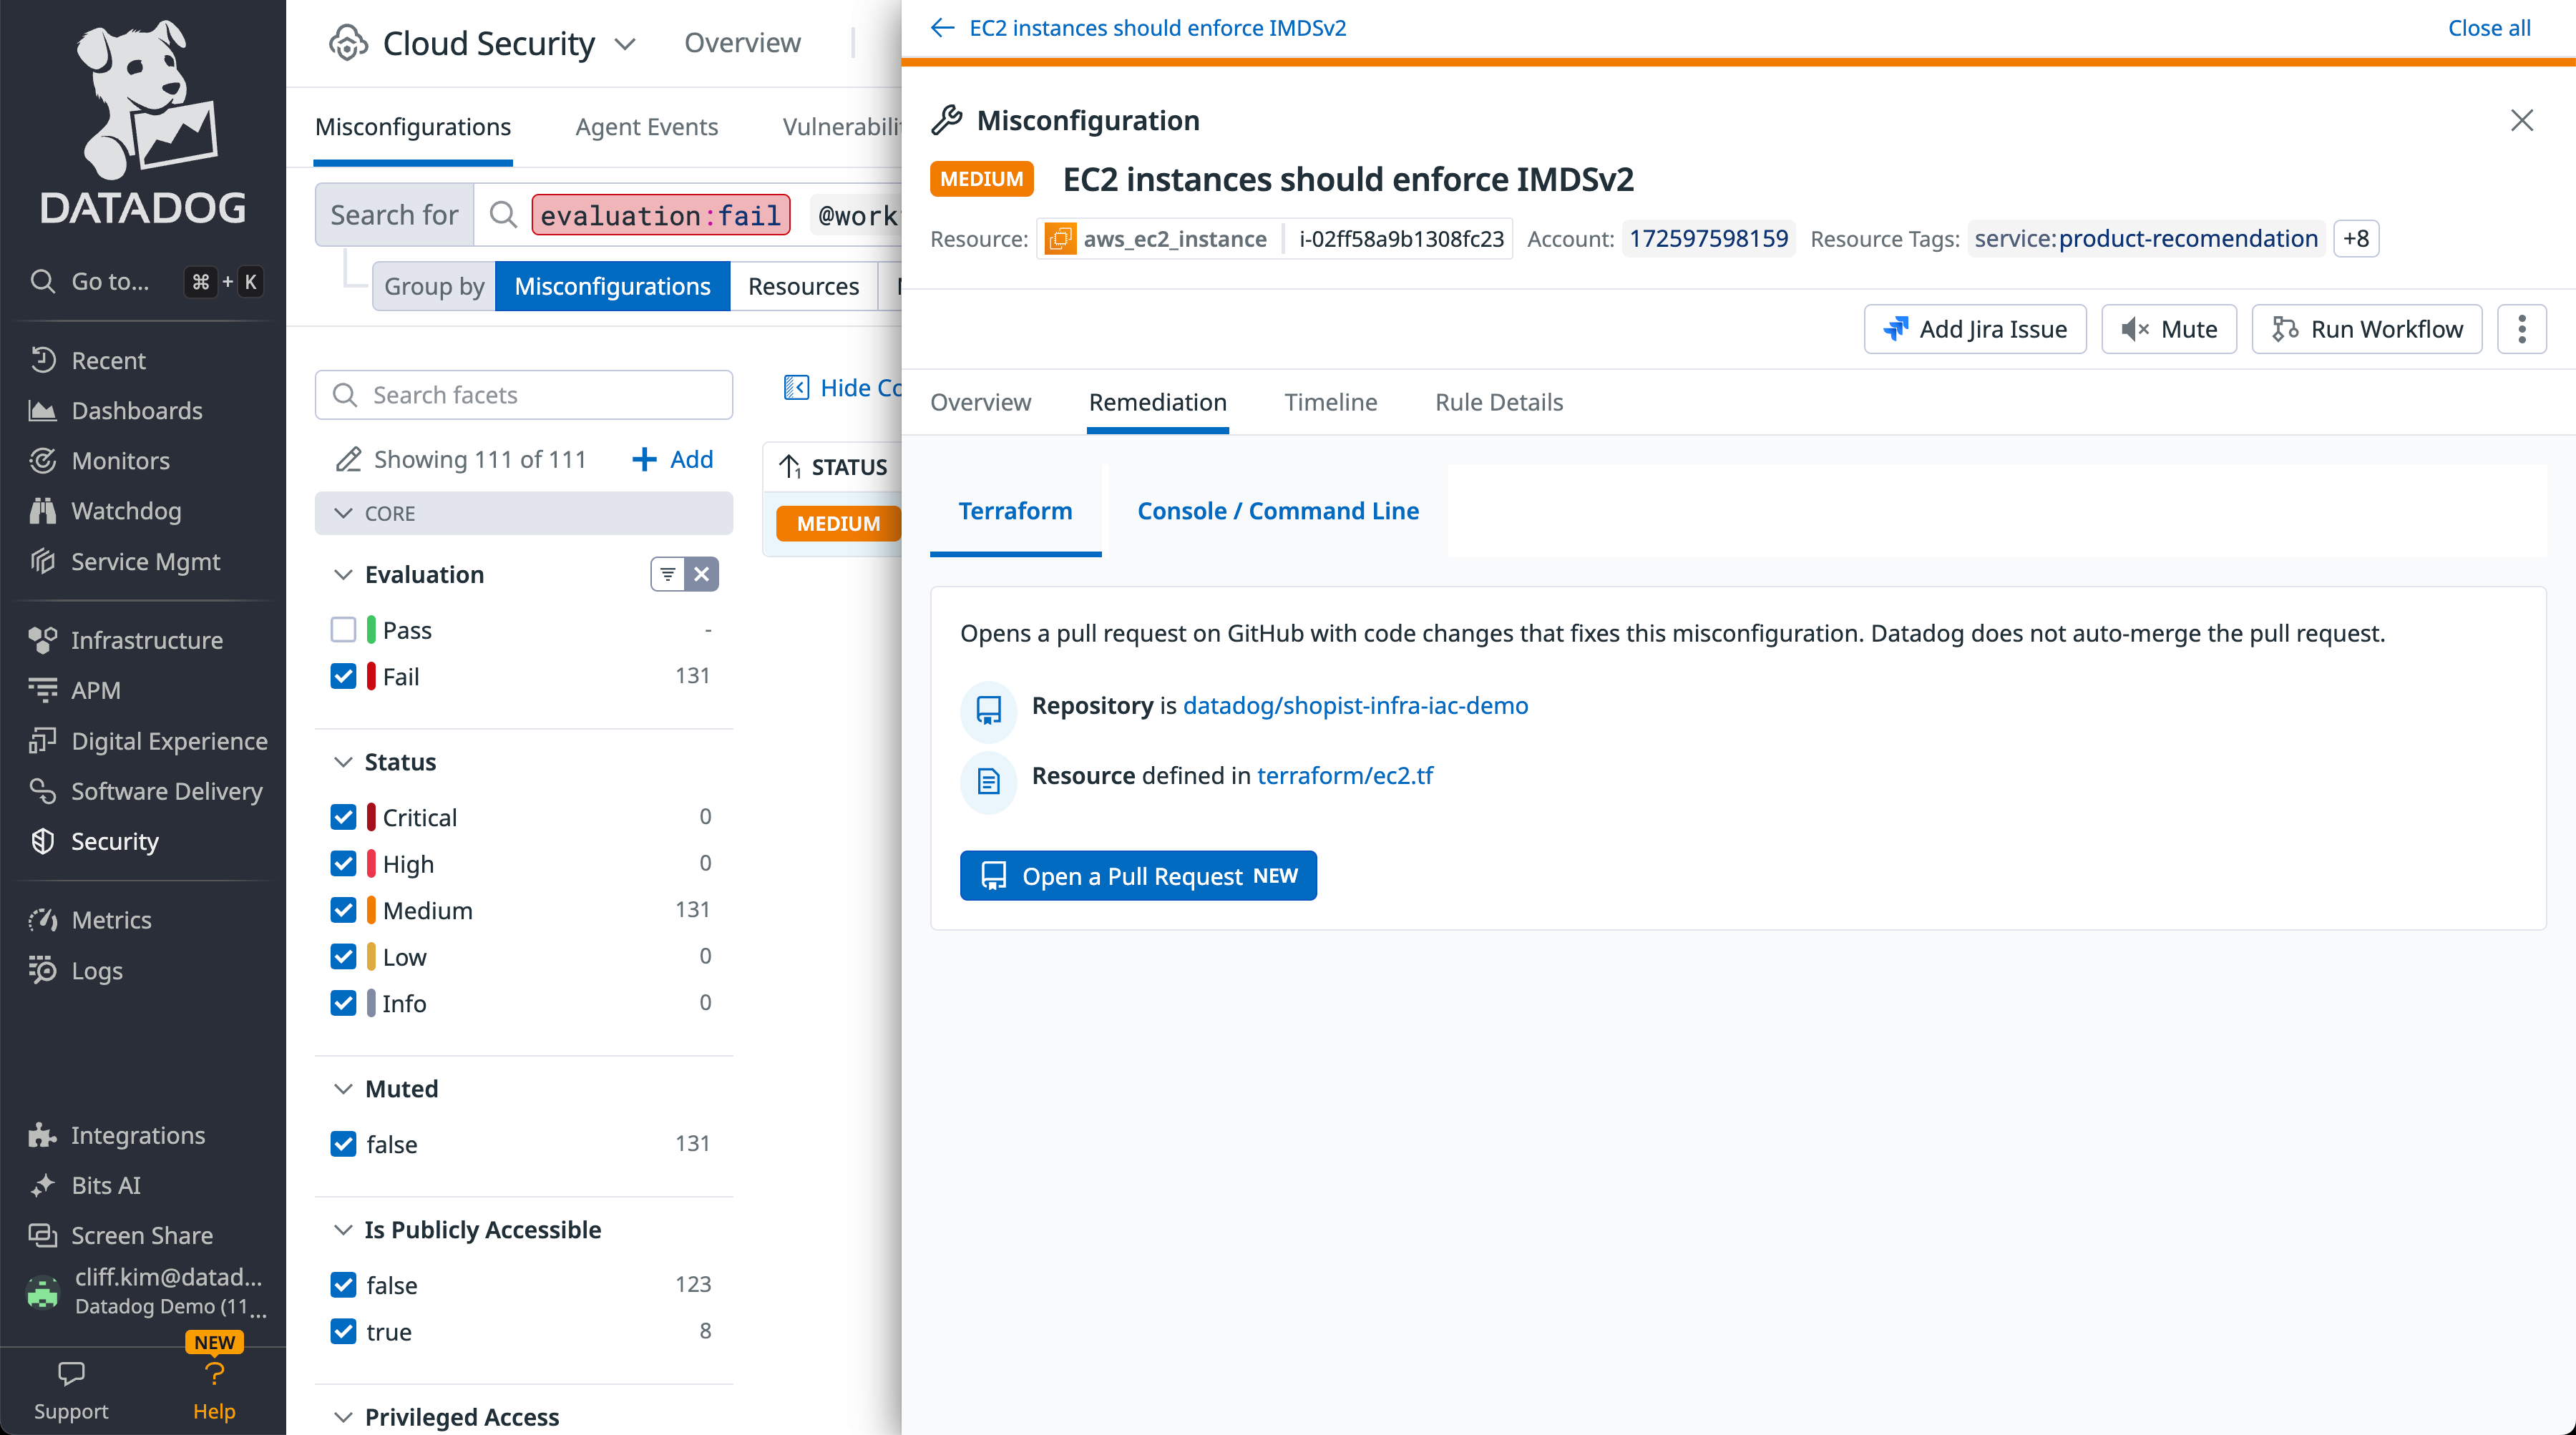This screenshot has height=1435, width=2576.
Task: Switch to the Rule Details tab
Action: tap(1498, 402)
